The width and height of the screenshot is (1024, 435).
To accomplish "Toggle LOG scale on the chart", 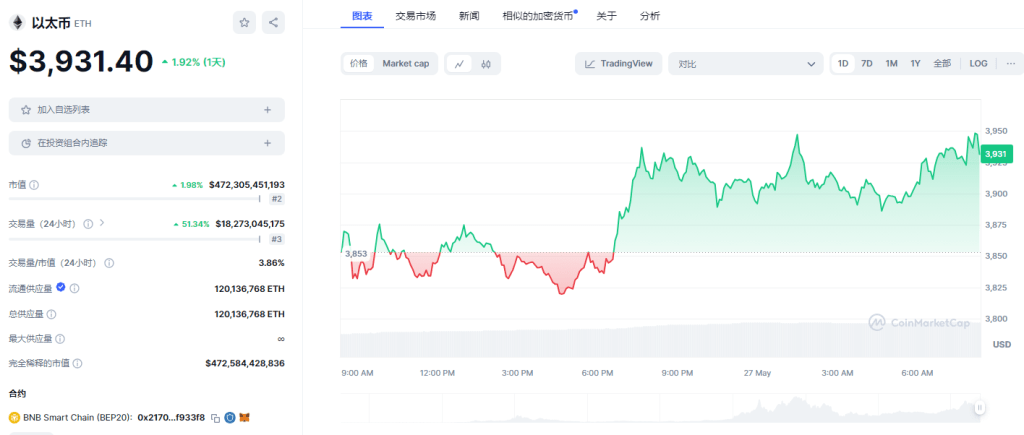I will coord(978,63).
